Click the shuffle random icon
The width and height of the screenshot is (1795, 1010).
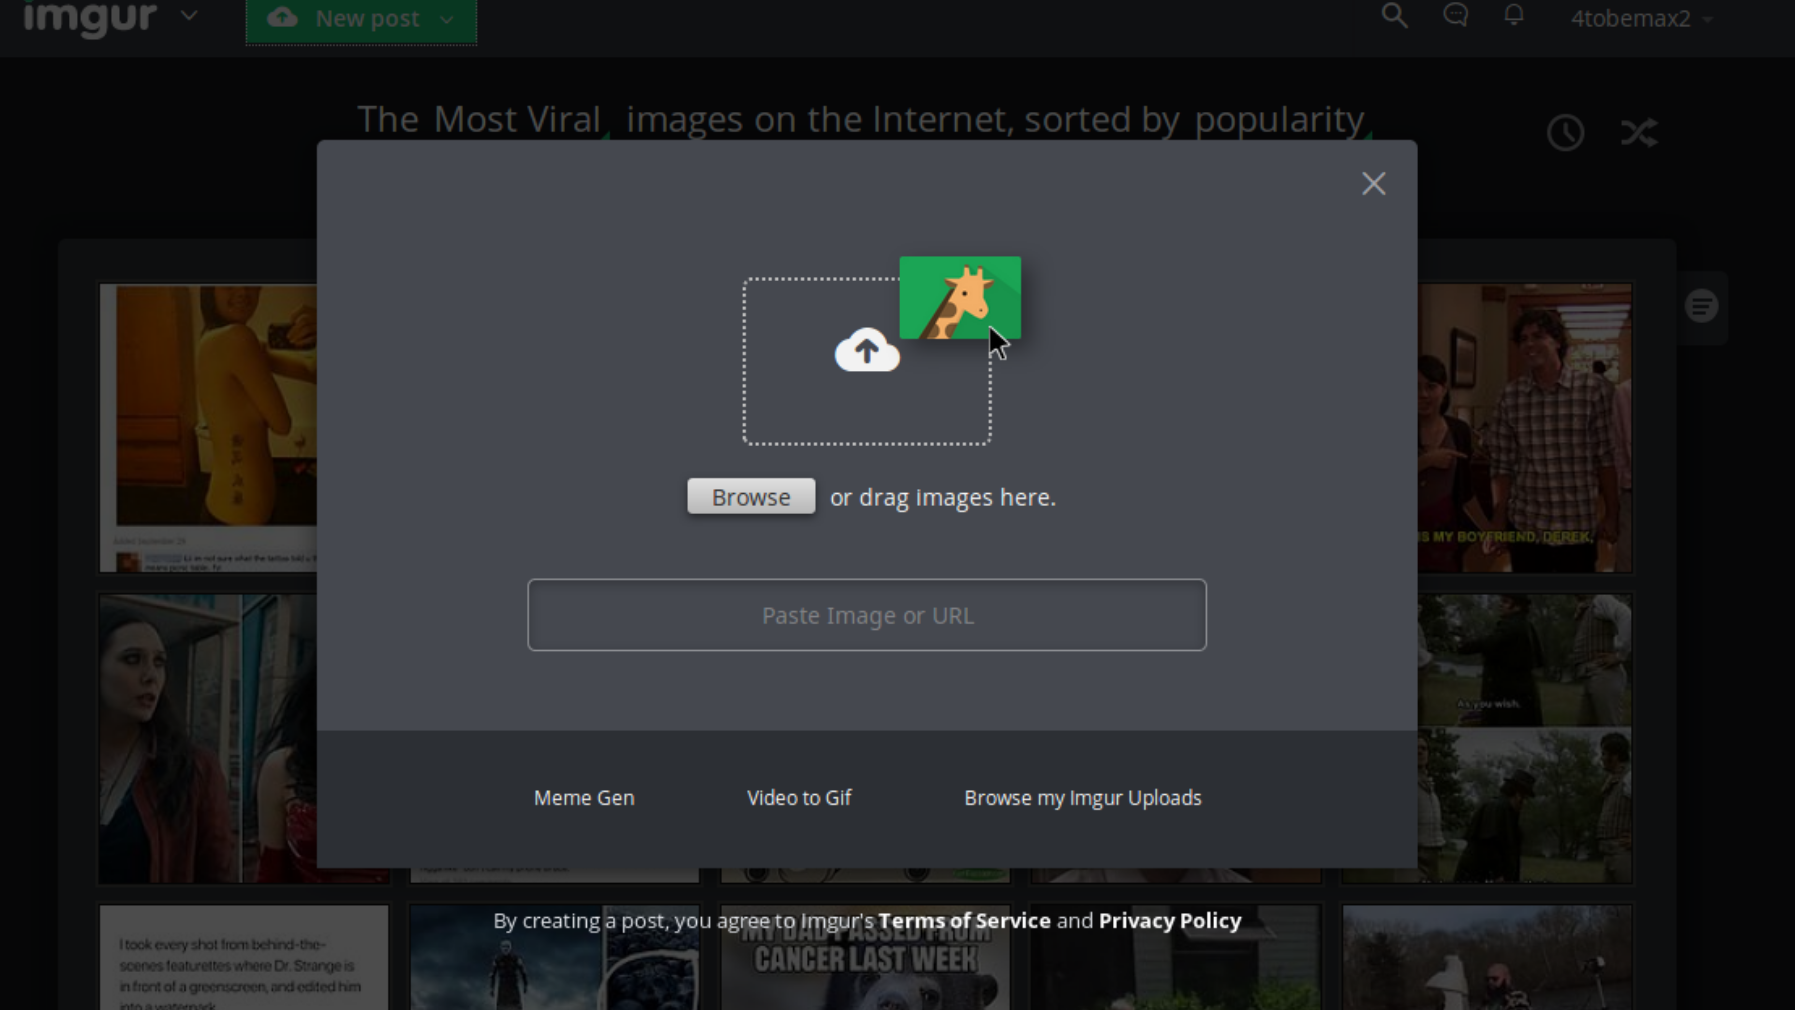[x=1639, y=132]
